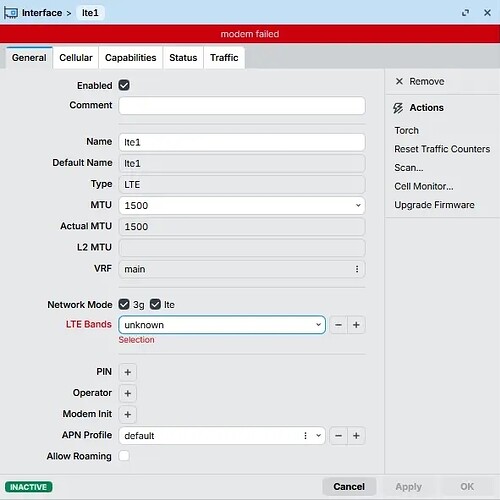Switch to the Cellular tab
500x500 pixels.
[x=76, y=58]
